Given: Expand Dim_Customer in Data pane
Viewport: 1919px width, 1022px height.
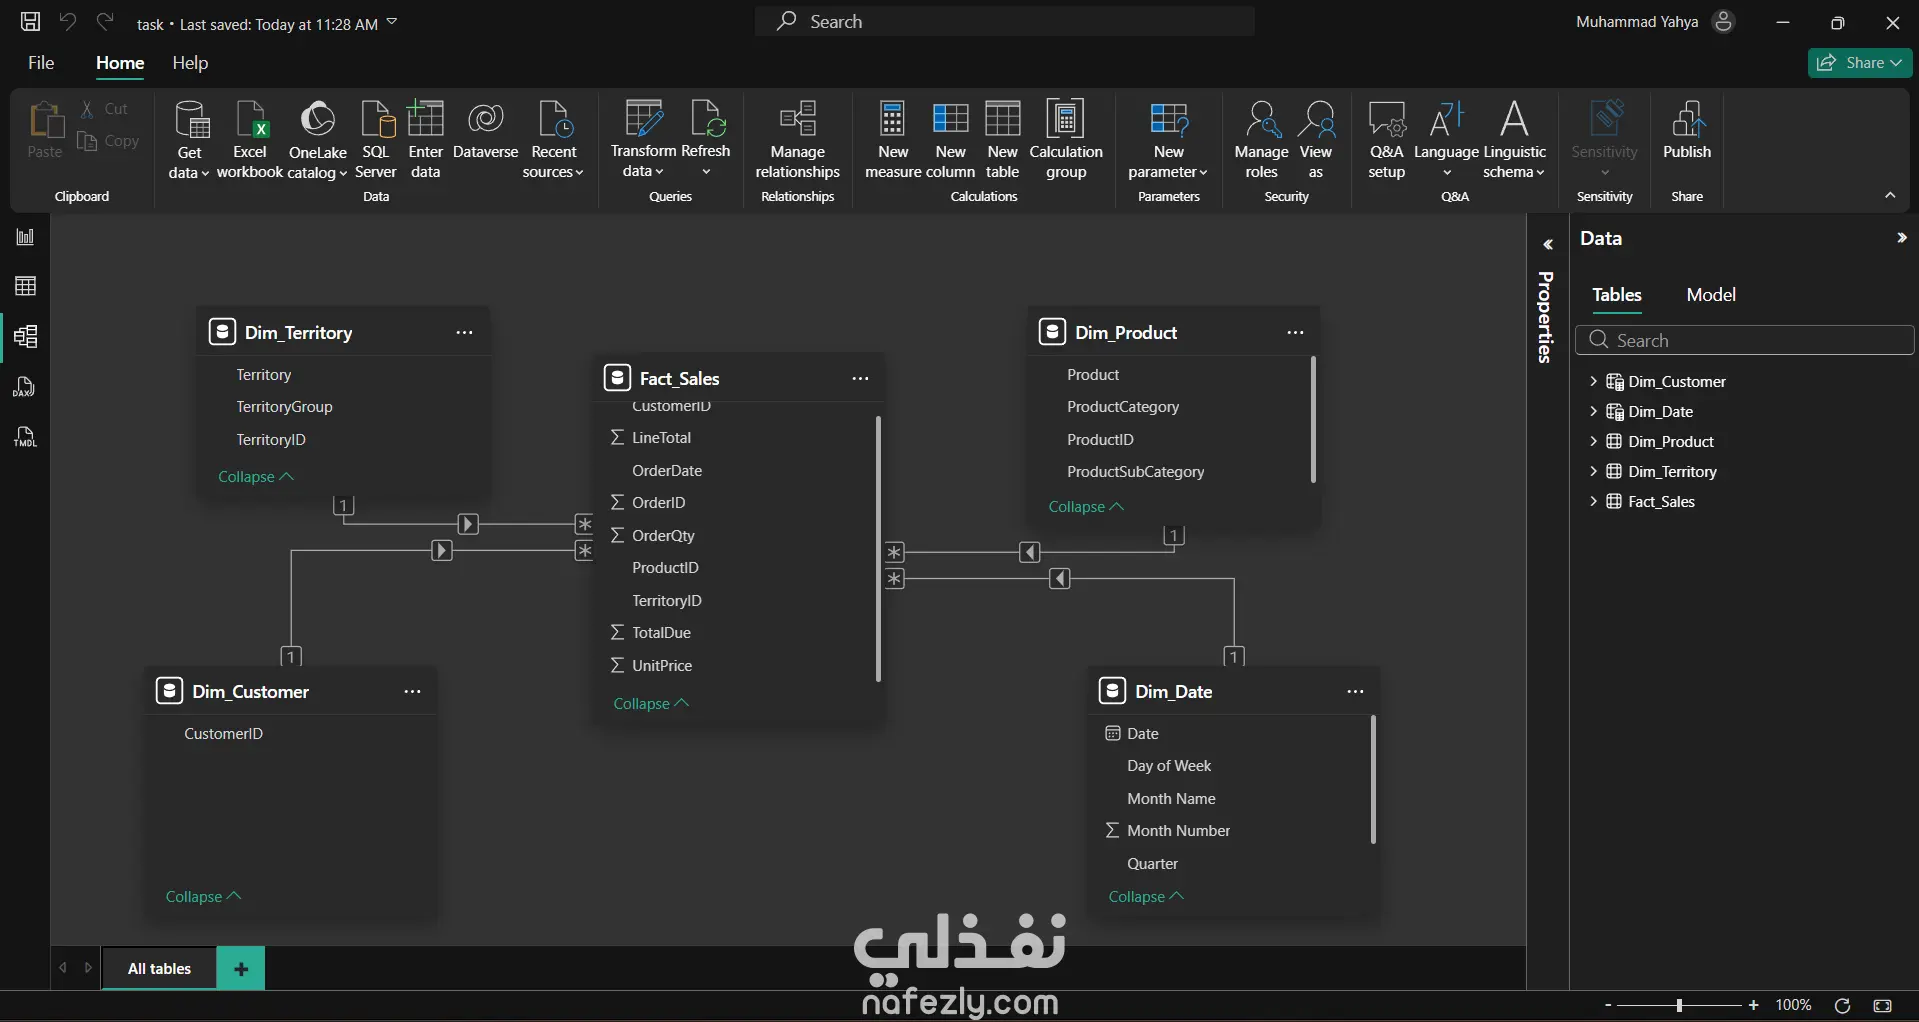Looking at the screenshot, I should [x=1593, y=381].
